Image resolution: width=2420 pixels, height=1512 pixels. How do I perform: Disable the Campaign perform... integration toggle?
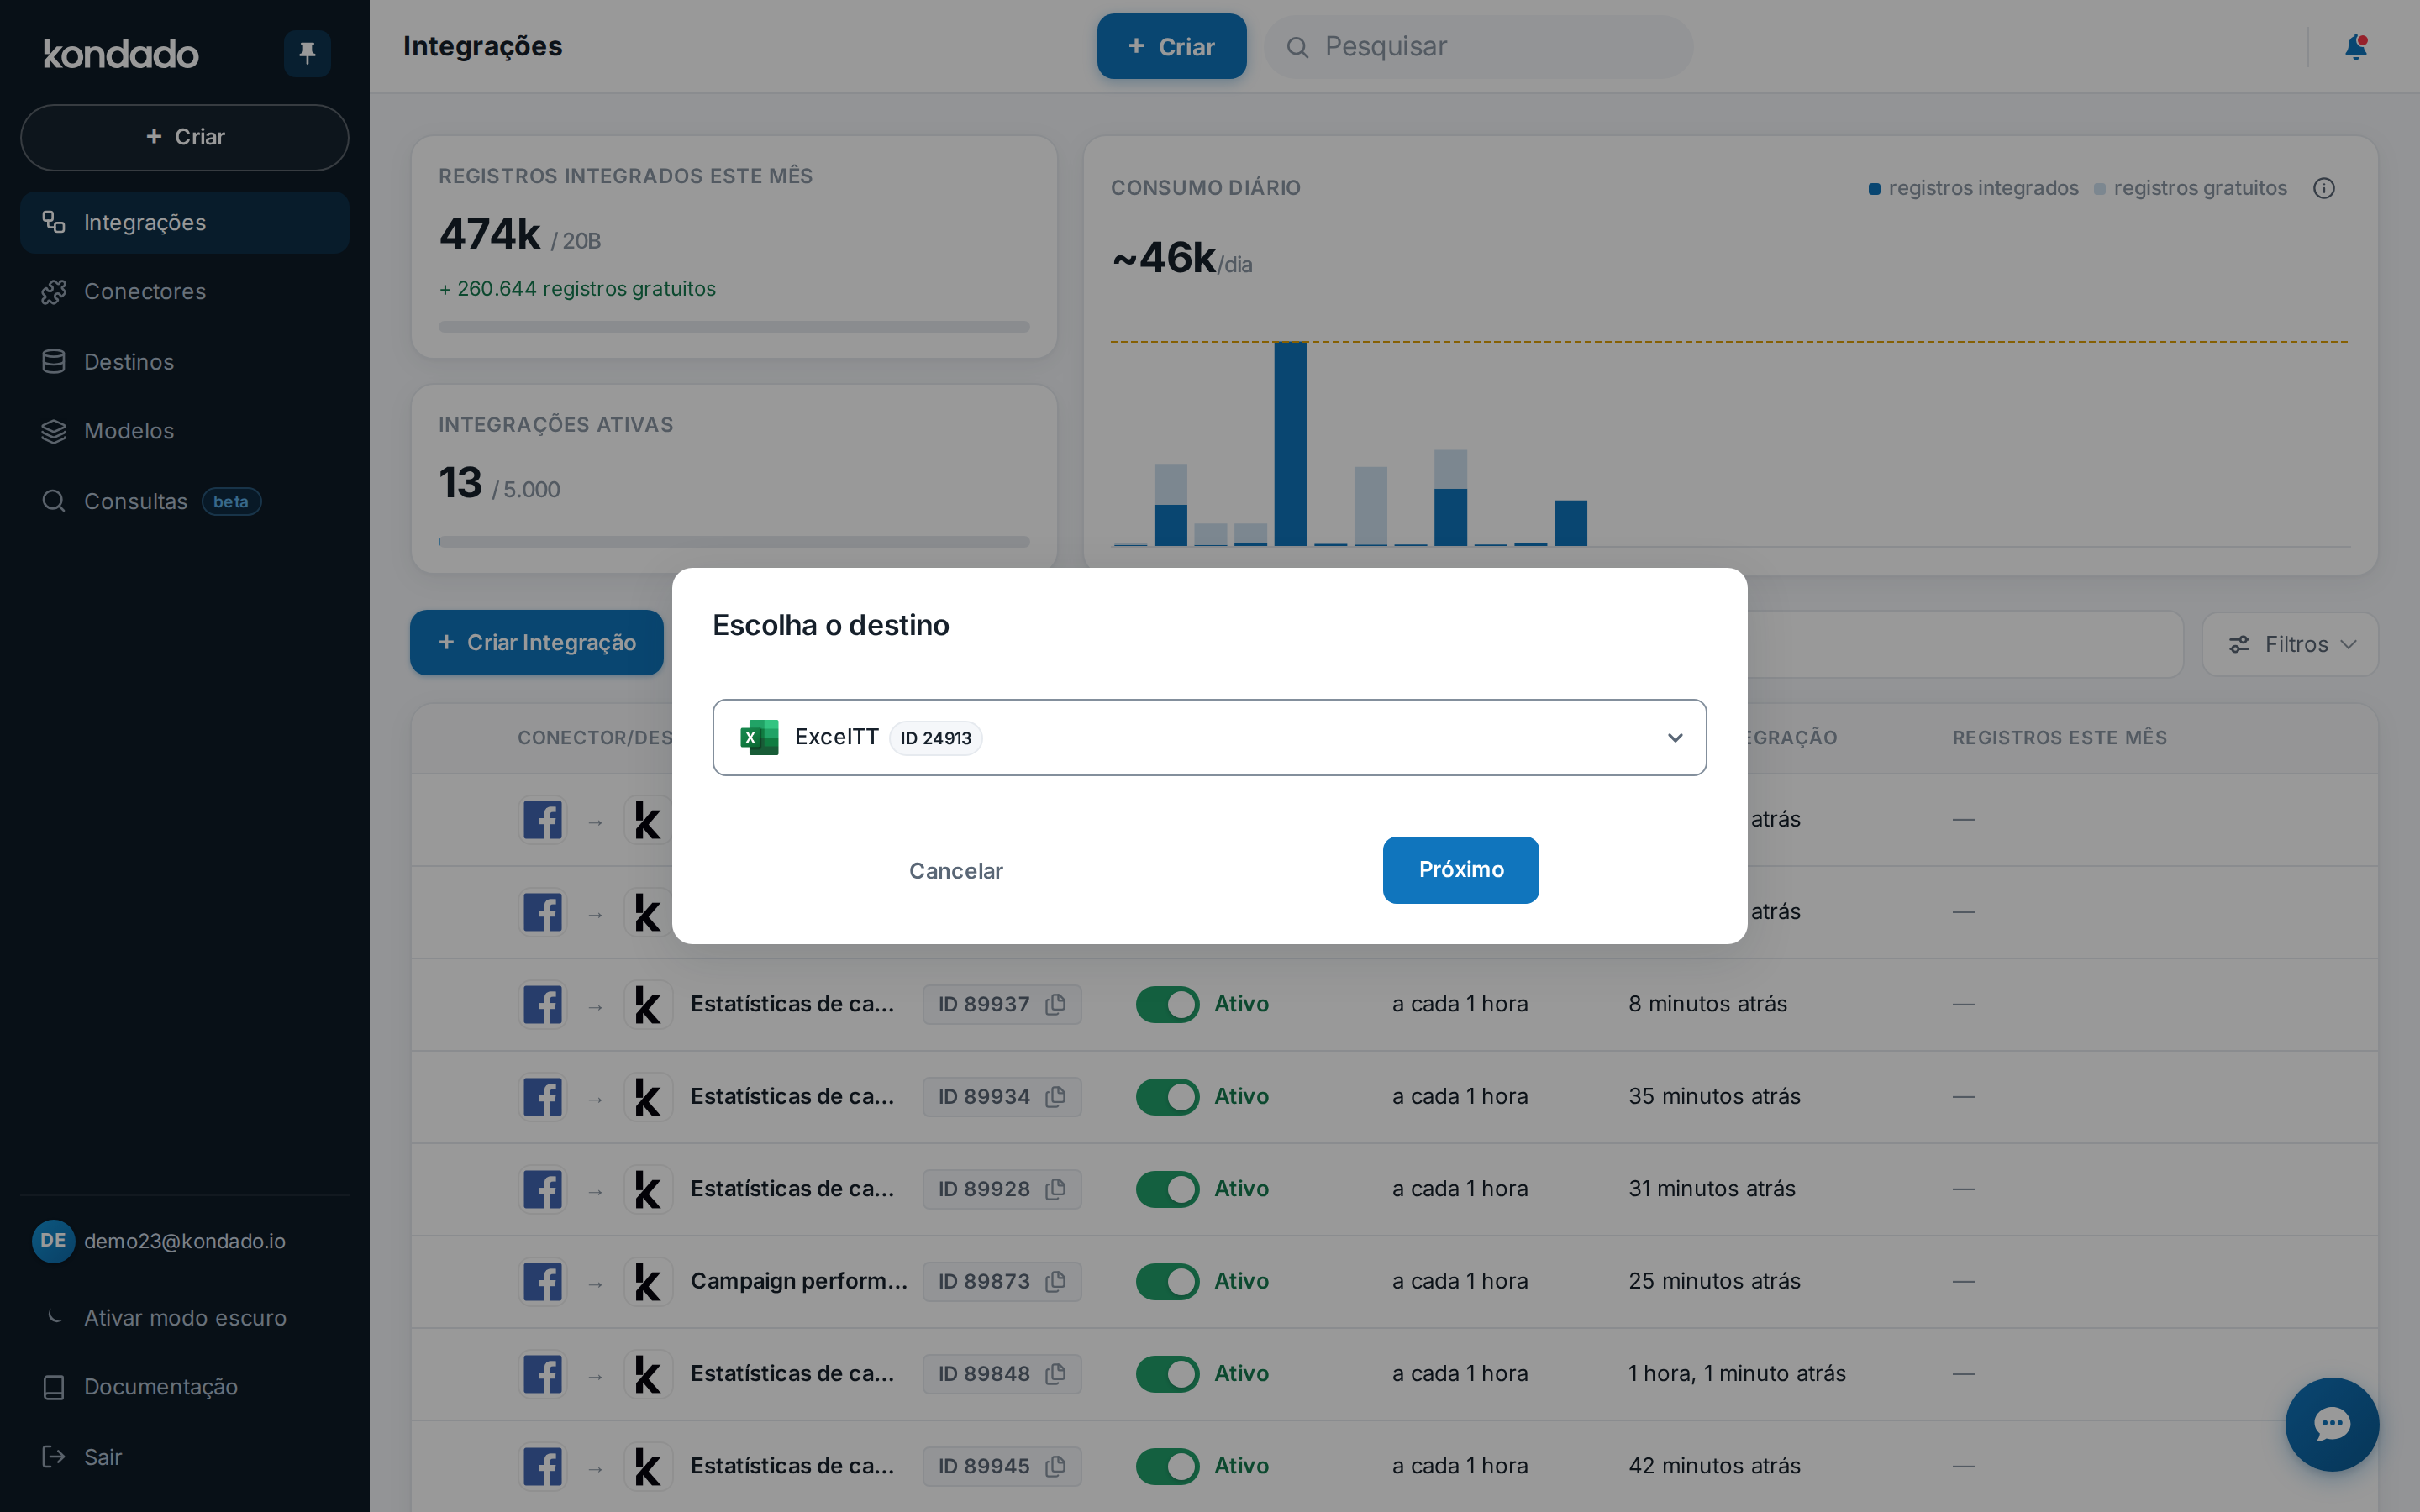[x=1167, y=1281]
